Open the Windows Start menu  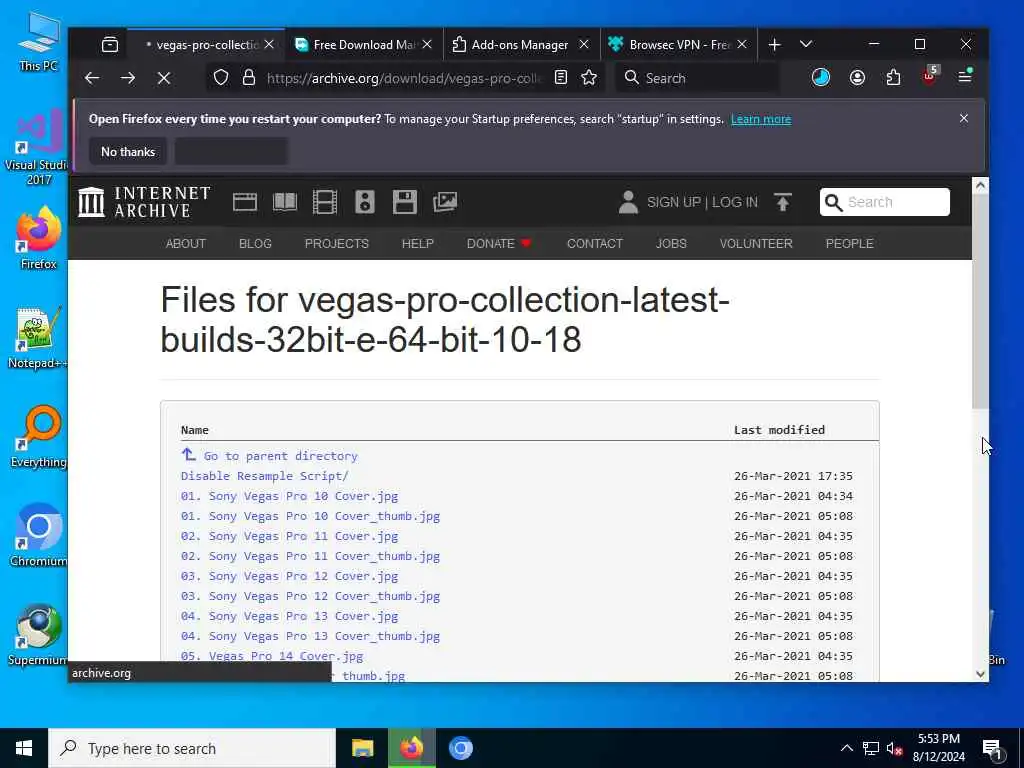tap(24, 748)
